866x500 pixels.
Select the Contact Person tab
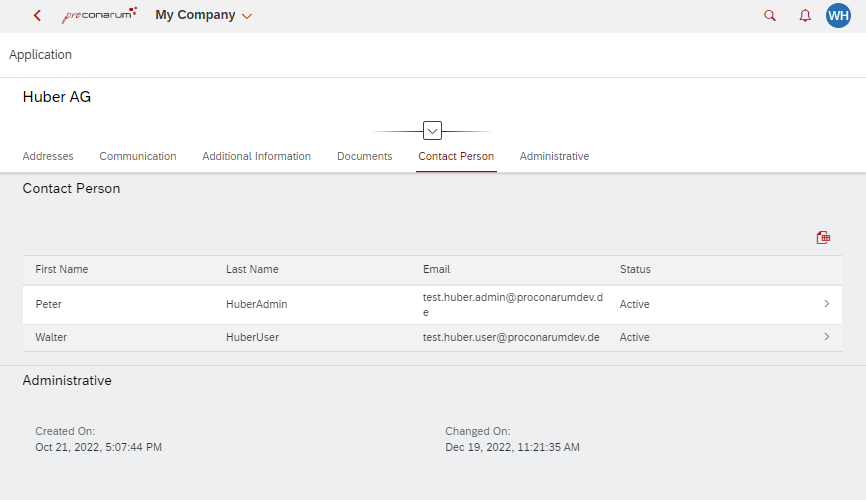(x=456, y=156)
